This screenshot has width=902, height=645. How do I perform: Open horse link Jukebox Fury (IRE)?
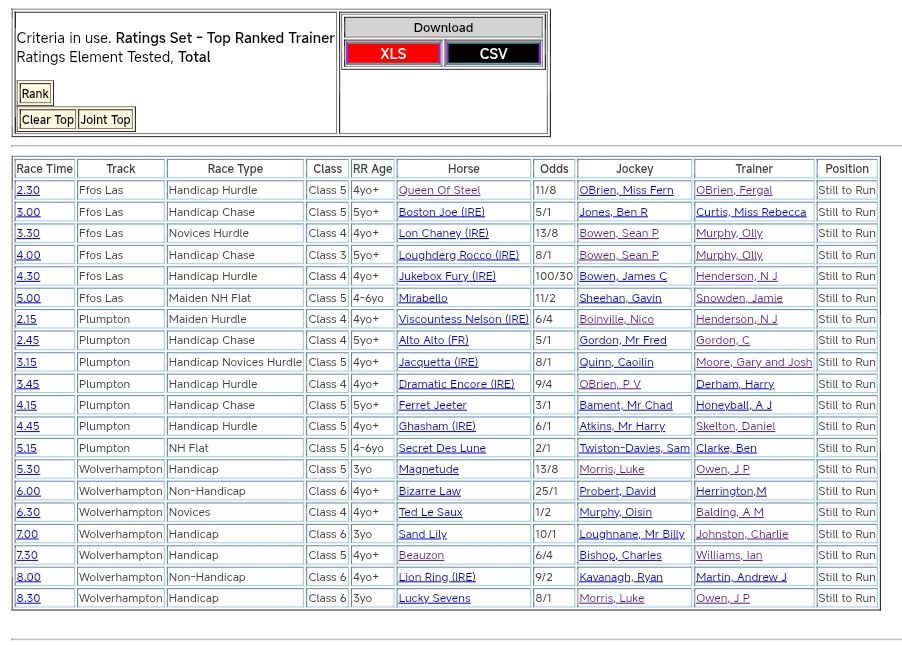(446, 276)
